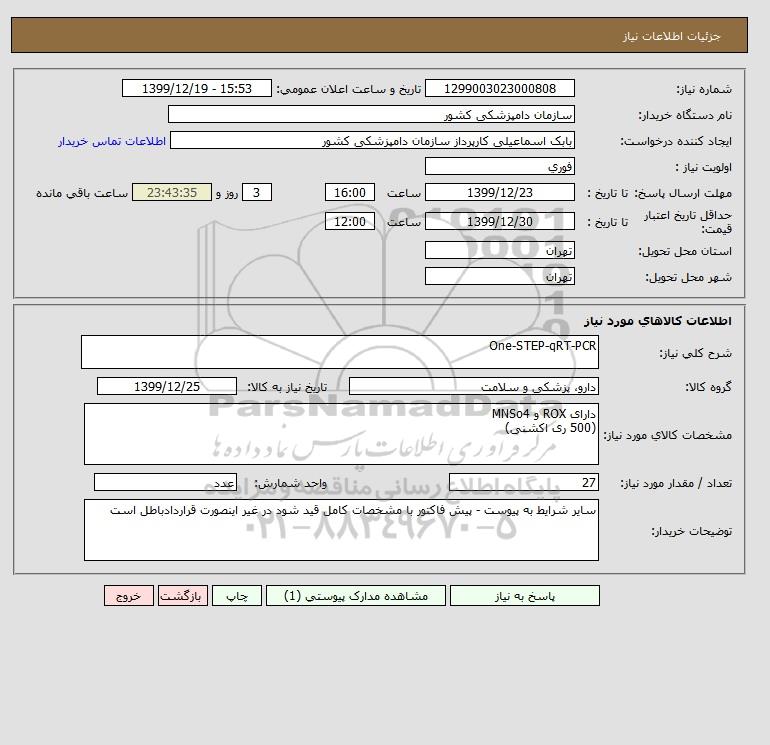Click the remaining days field showing 3
This screenshot has width=770, height=745.
[256, 193]
